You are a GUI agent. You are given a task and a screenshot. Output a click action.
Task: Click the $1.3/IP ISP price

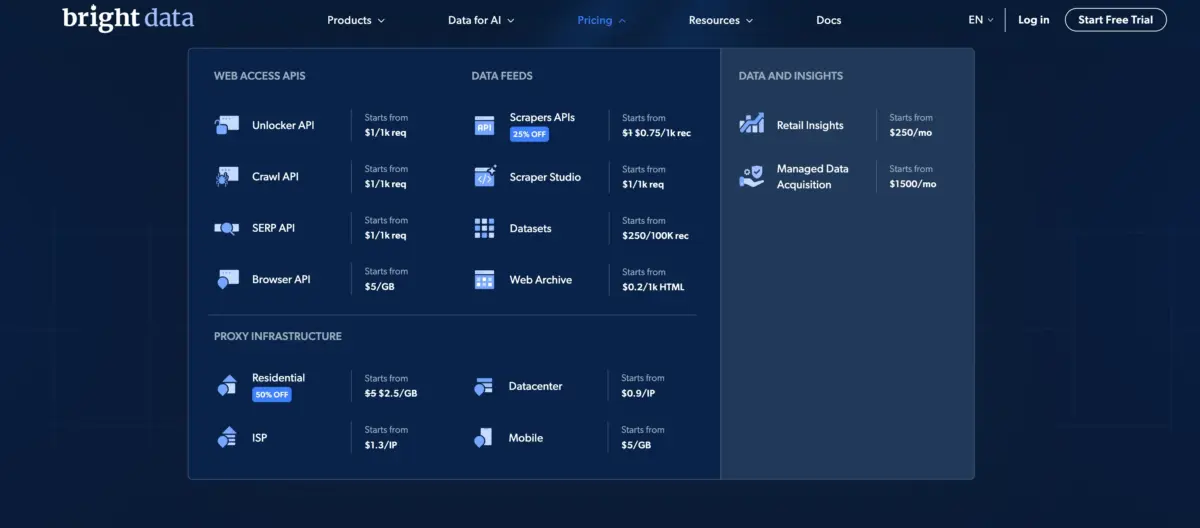[x=381, y=445]
